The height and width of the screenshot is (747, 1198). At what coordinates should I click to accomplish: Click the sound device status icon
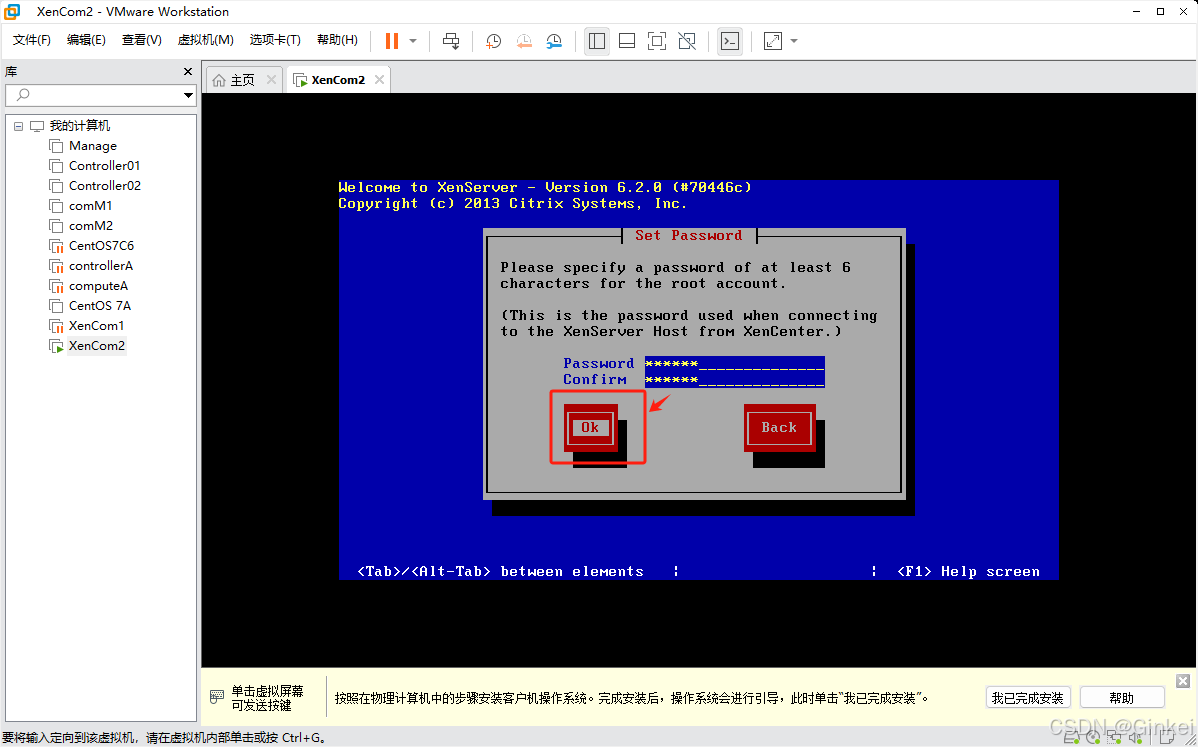click(x=1135, y=738)
